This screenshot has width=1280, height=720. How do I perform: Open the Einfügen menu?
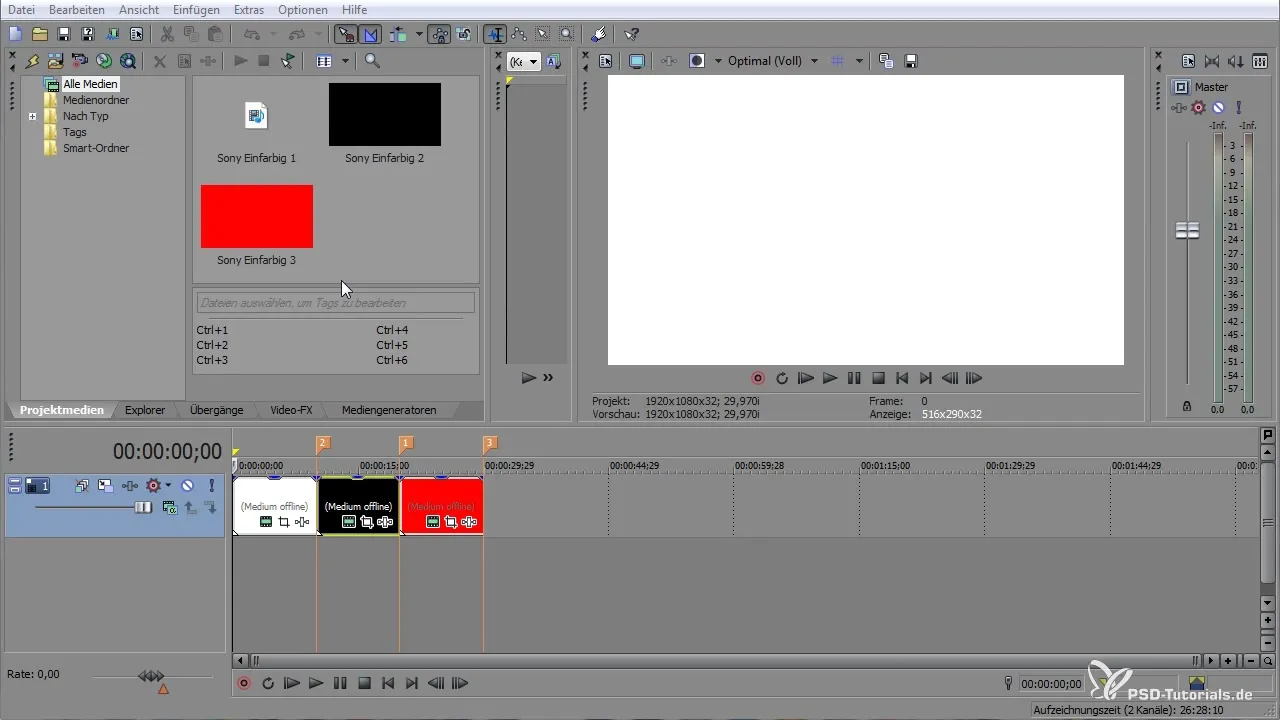click(x=196, y=9)
